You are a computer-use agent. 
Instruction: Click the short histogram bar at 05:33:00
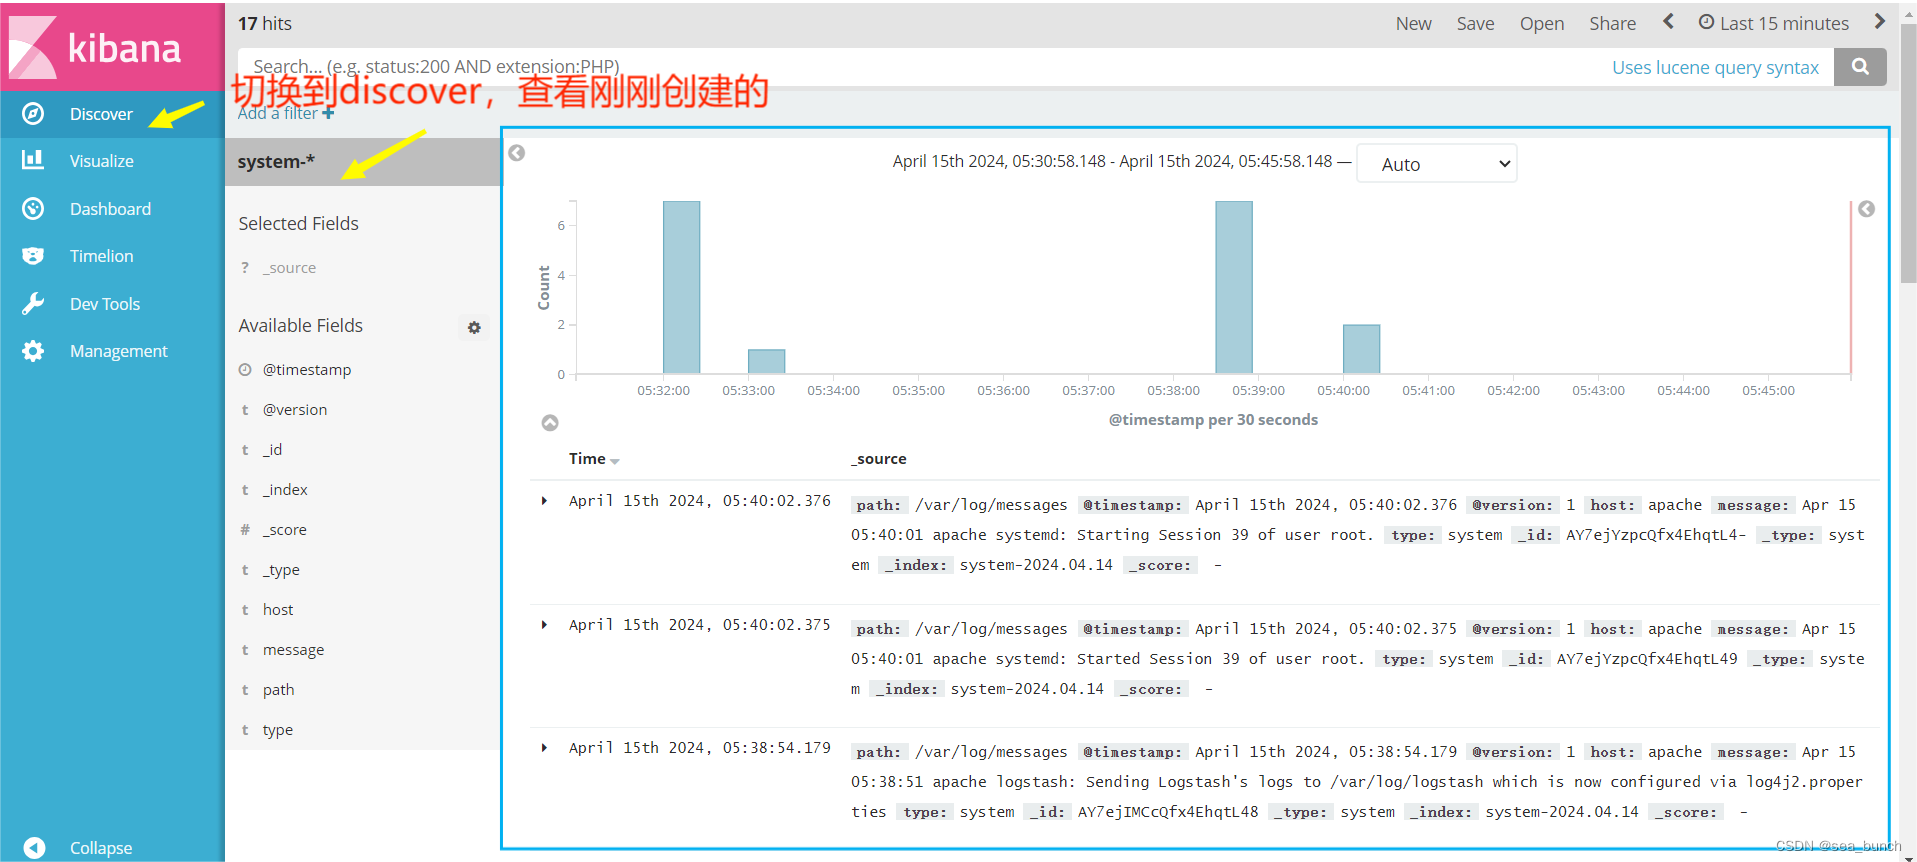(x=767, y=361)
